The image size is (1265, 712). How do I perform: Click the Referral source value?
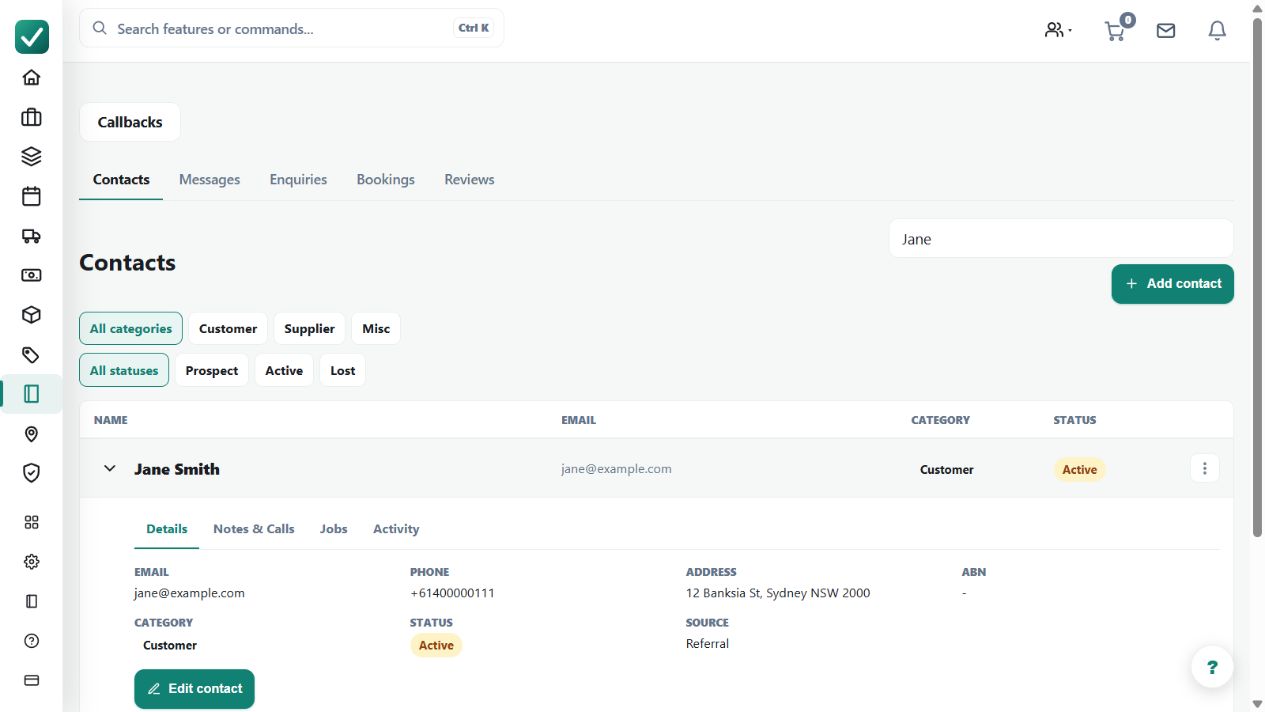[707, 644]
